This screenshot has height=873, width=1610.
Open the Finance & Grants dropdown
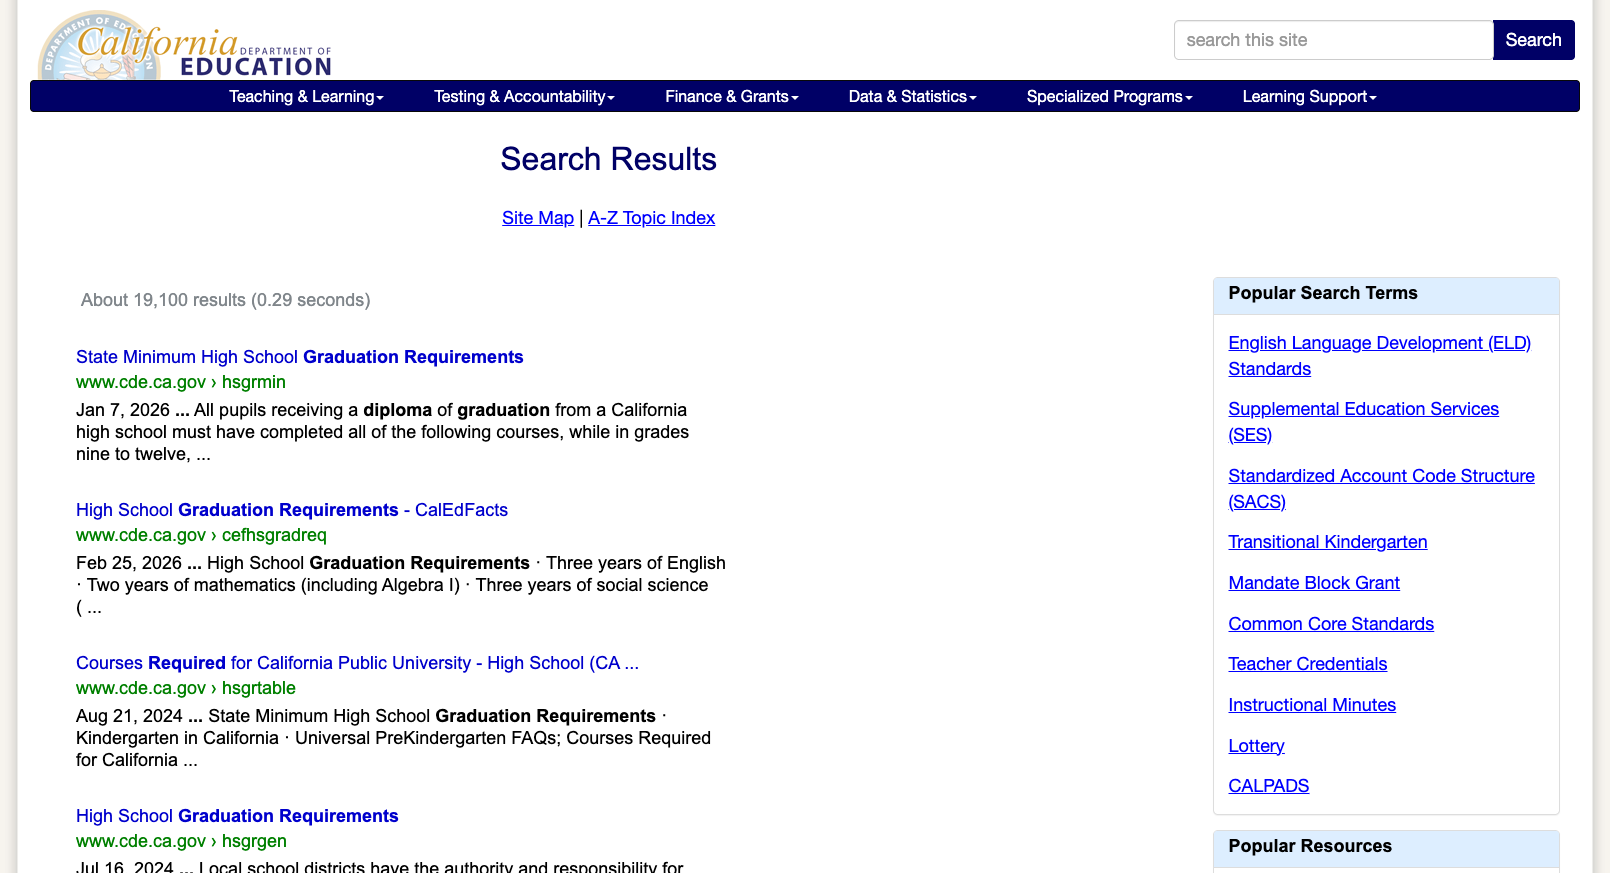click(732, 96)
